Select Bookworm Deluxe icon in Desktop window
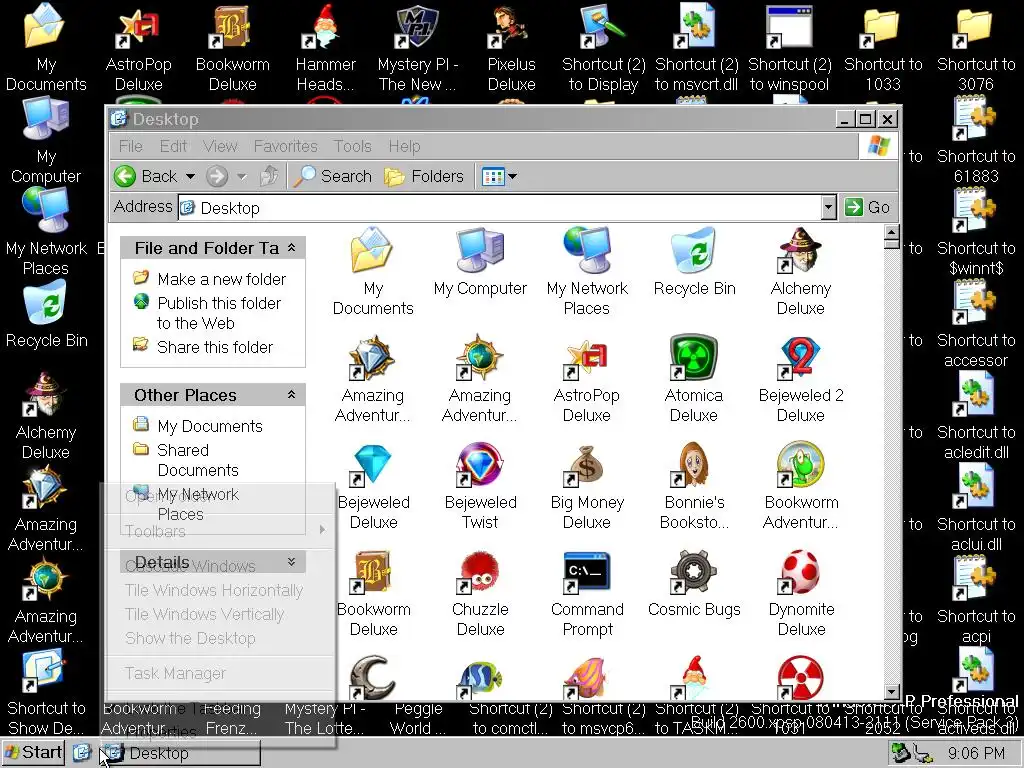Screen dimensions: 1024x768 pos(373,592)
